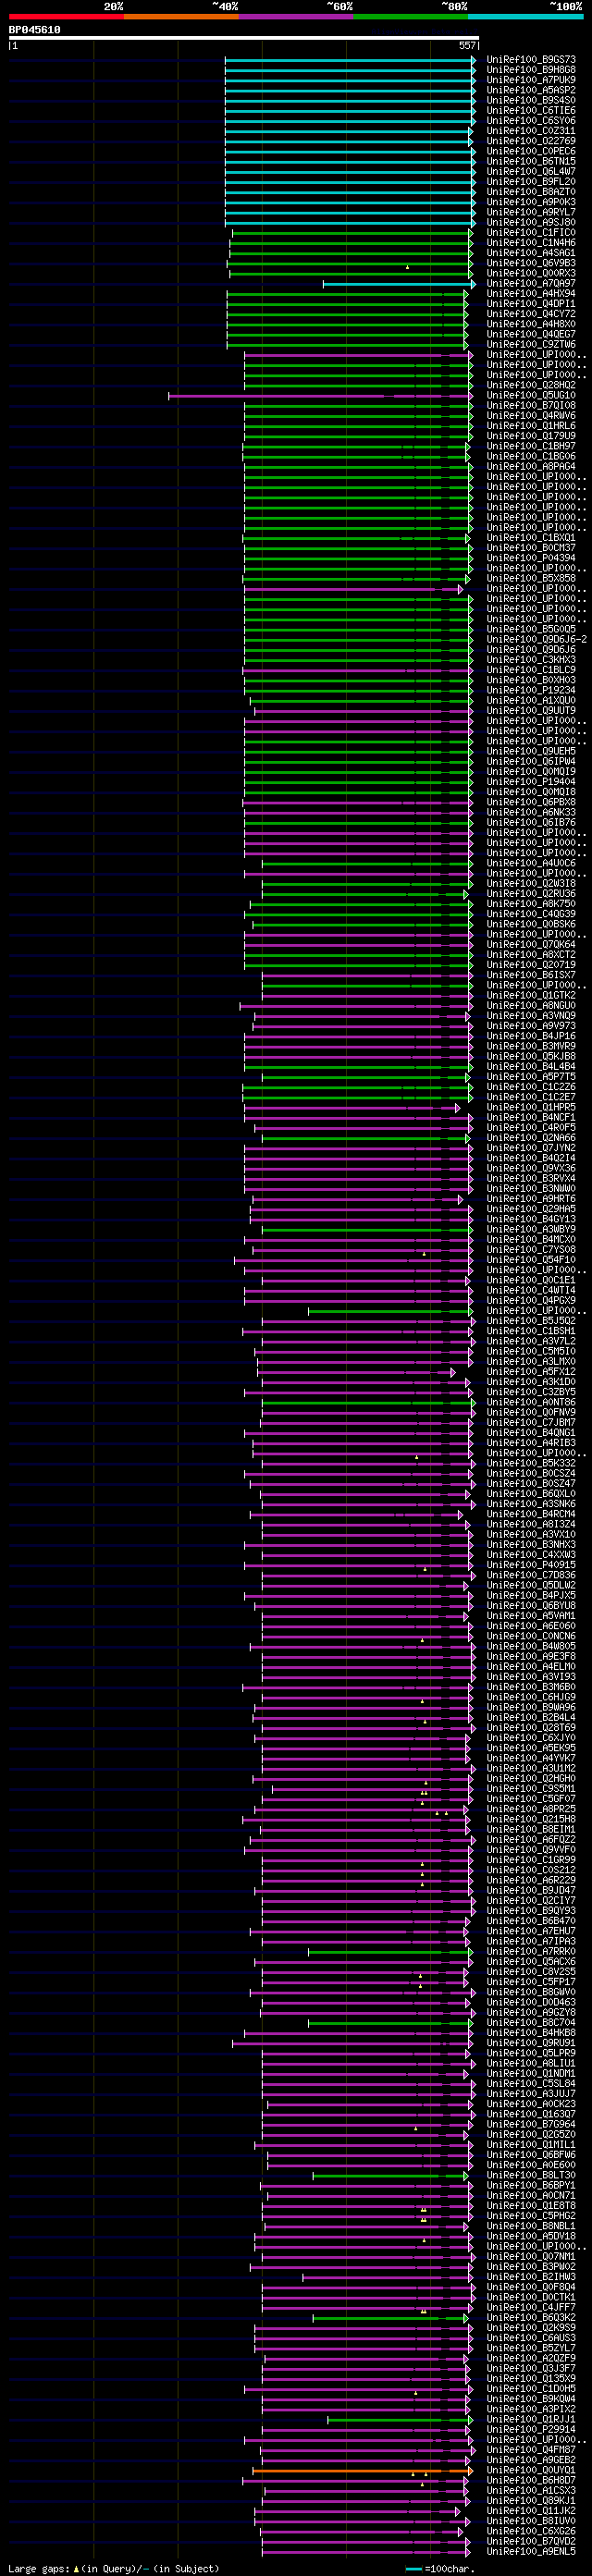Select hit label UniRef100_Q9D6J6-2

[537, 640]
